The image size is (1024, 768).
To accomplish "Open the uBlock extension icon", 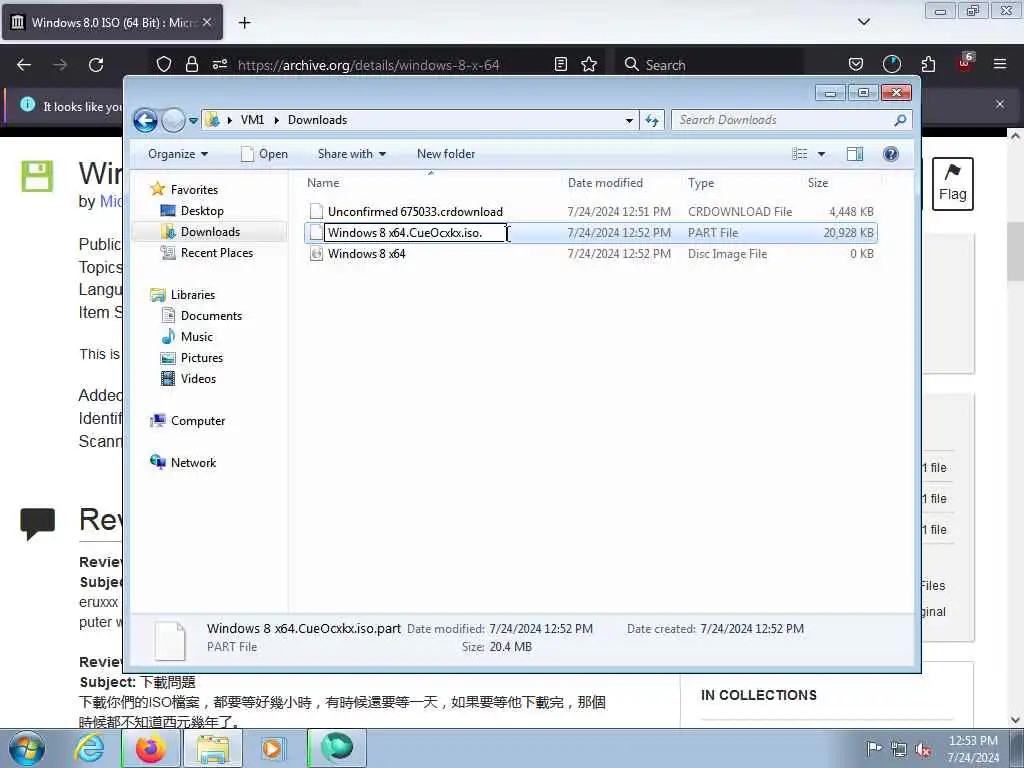I will [965, 63].
